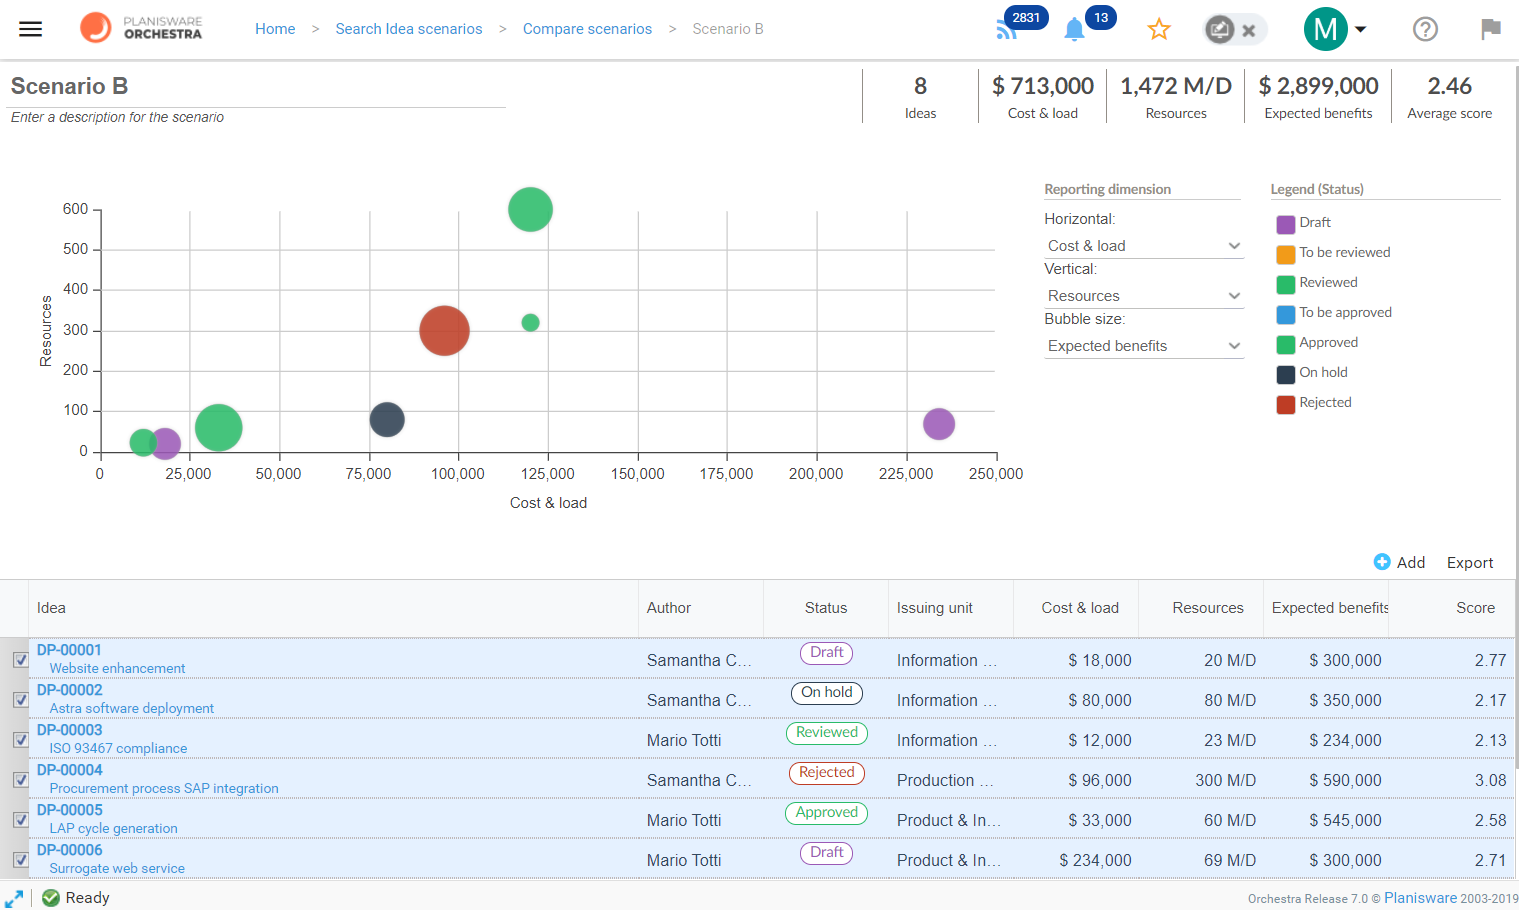The width and height of the screenshot is (1519, 910).
Task: Uncheck the DP-00001 row checkbox
Action: pos(20,660)
